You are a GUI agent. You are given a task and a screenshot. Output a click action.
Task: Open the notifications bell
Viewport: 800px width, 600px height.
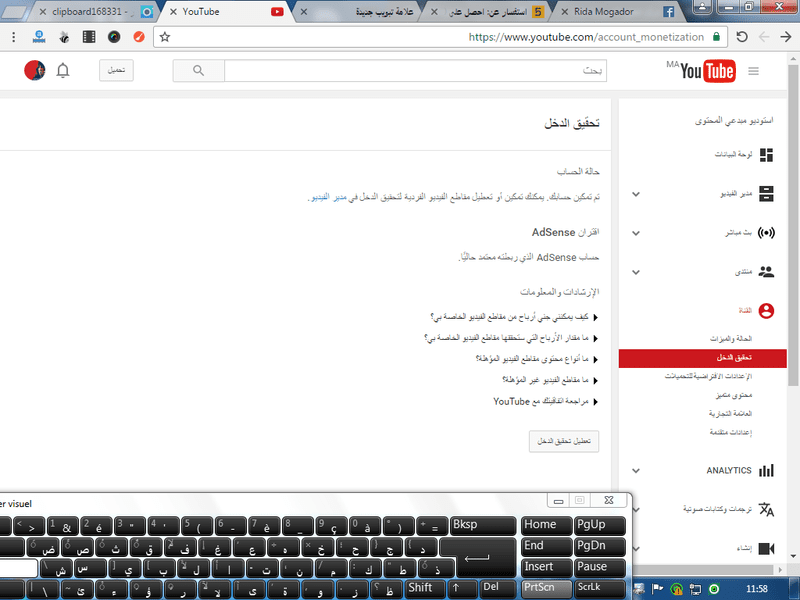(x=62, y=71)
